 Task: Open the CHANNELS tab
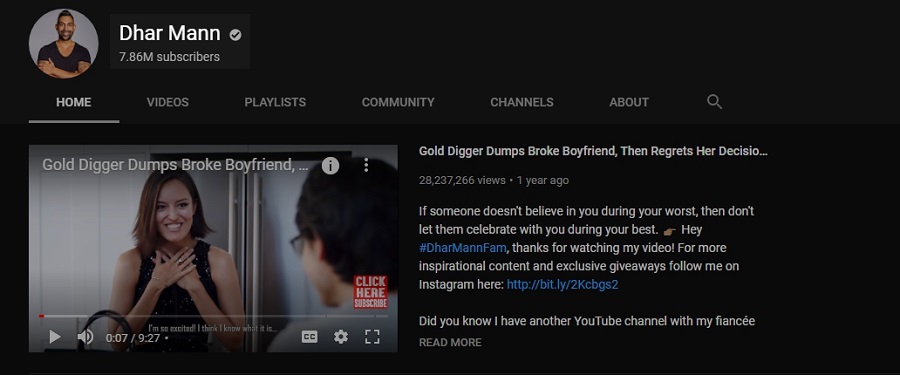(x=522, y=102)
